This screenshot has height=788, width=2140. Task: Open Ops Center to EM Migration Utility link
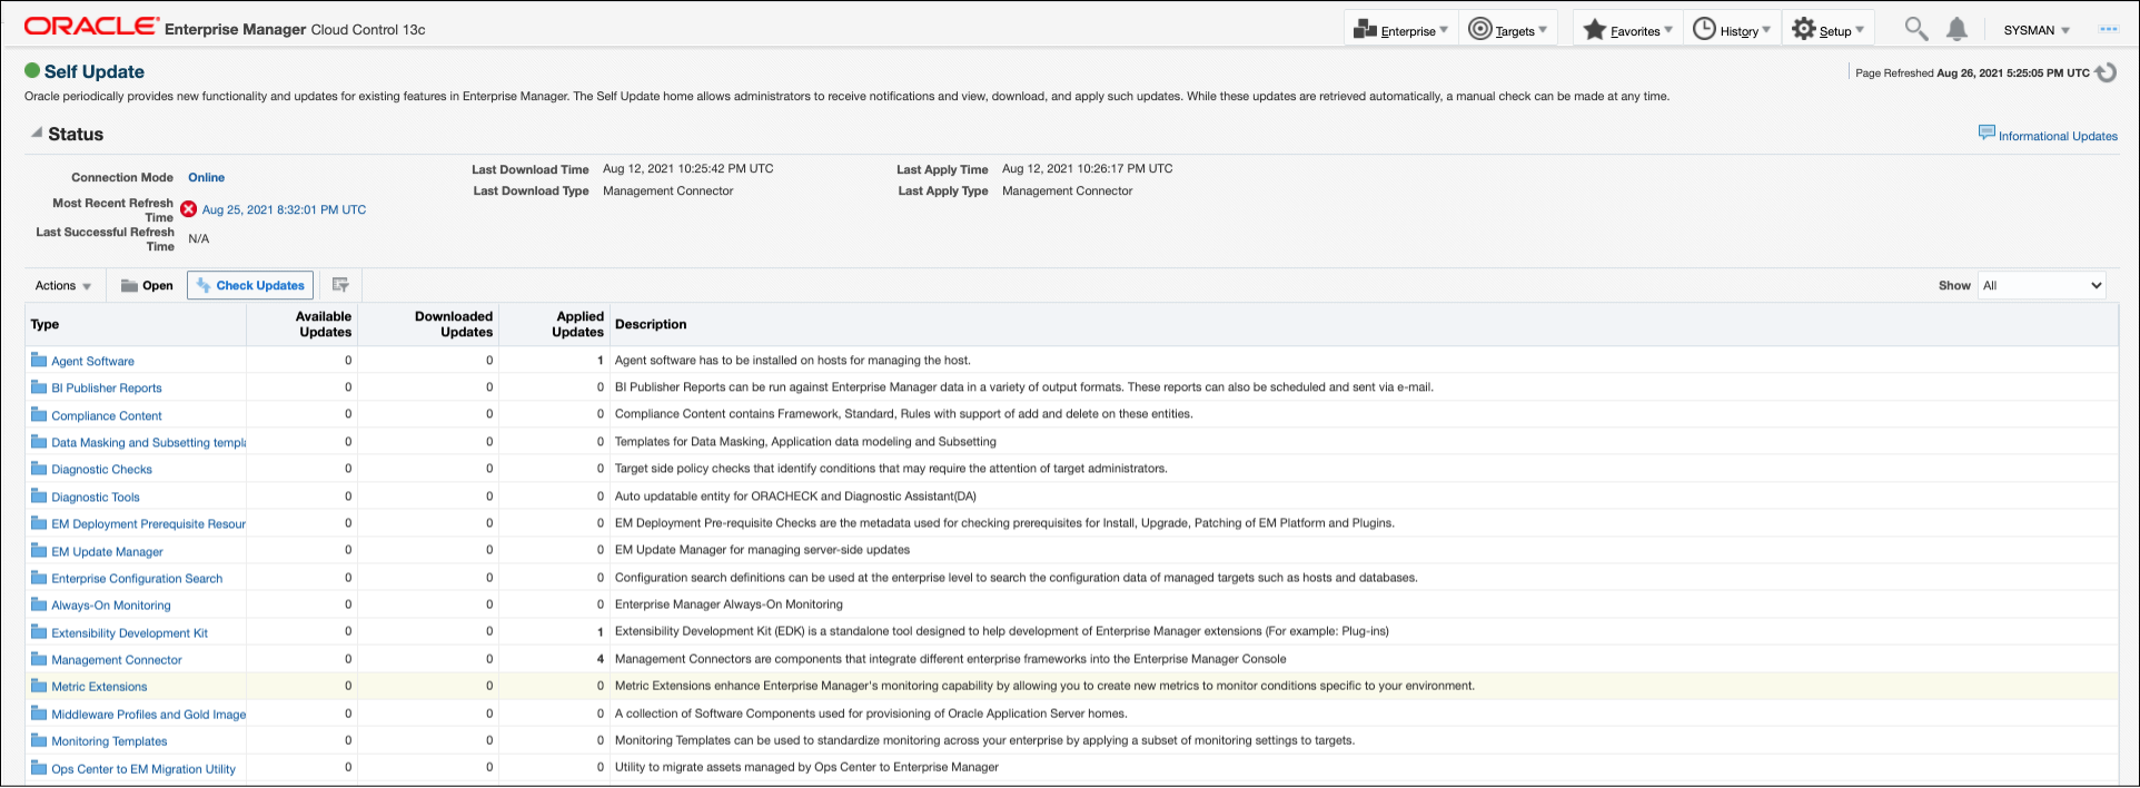coord(144,769)
